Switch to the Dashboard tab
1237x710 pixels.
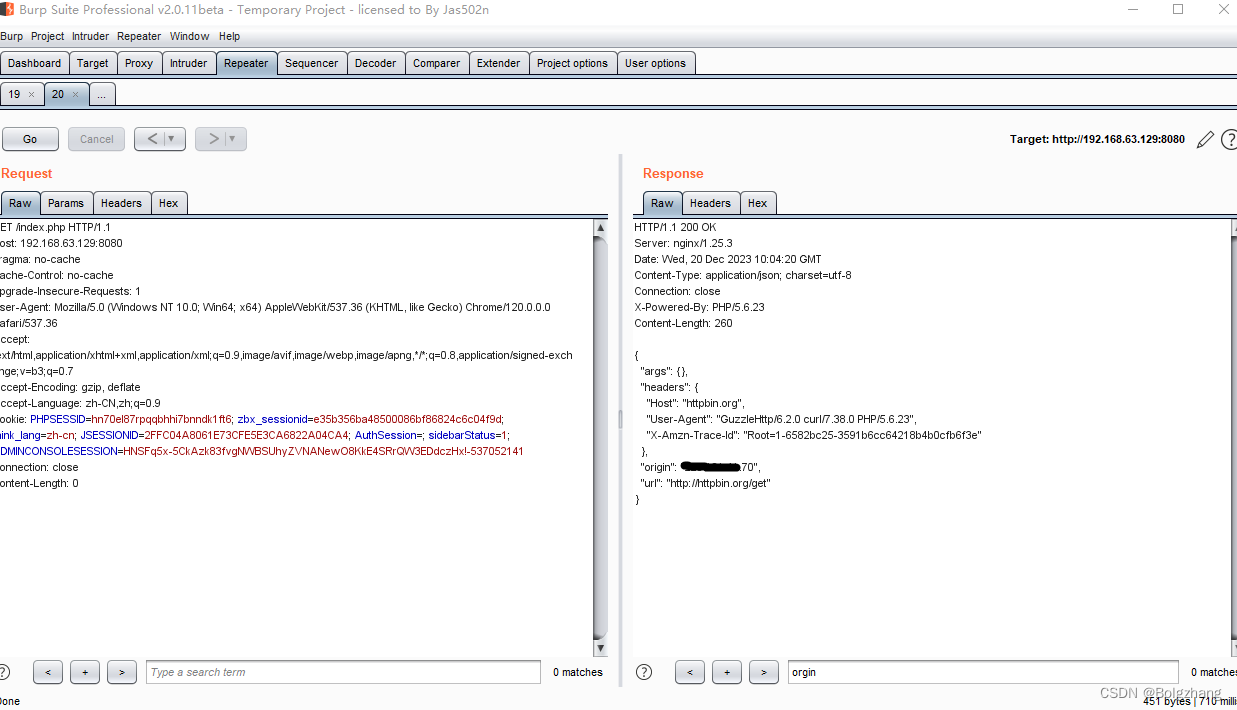(35, 63)
